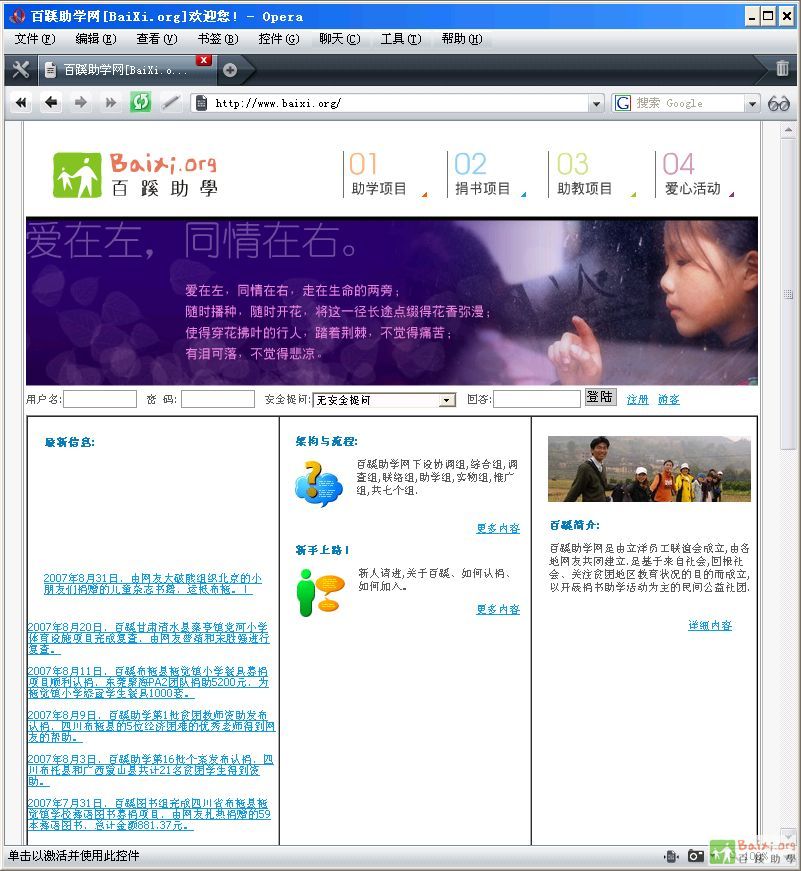This screenshot has height=871, width=801.
Task: Click the 注册 register link
Action: 637,400
